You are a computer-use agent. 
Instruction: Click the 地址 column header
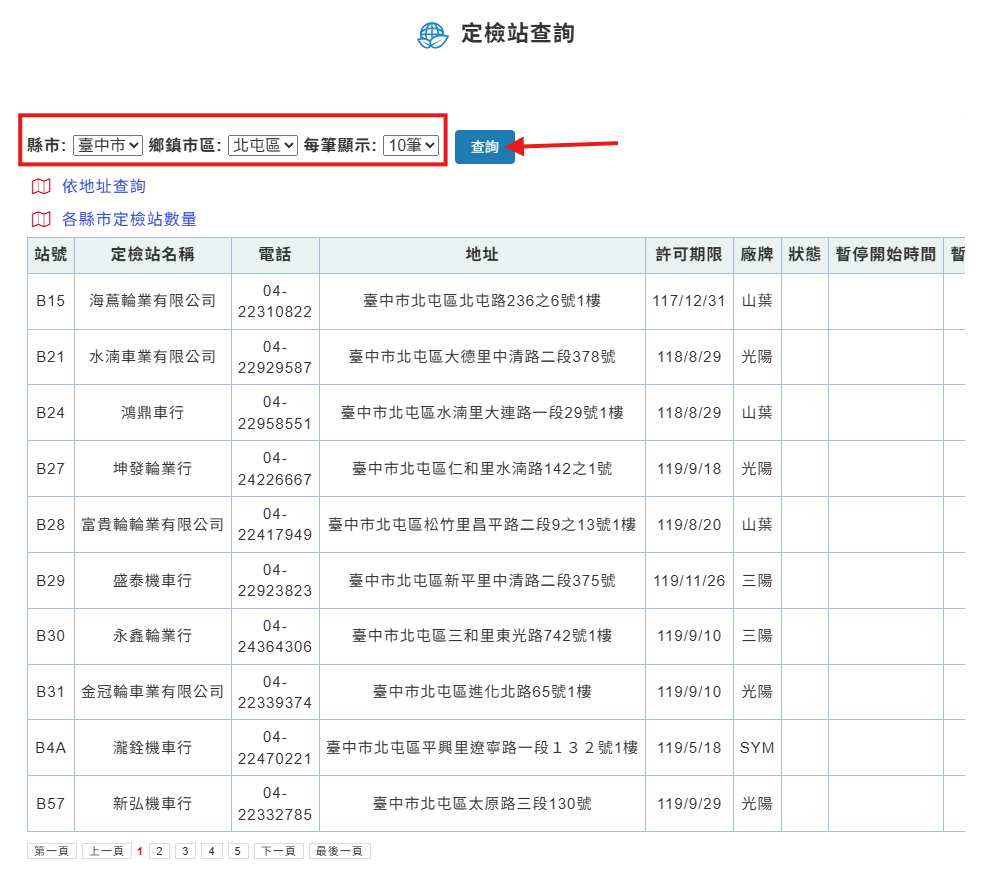point(482,255)
